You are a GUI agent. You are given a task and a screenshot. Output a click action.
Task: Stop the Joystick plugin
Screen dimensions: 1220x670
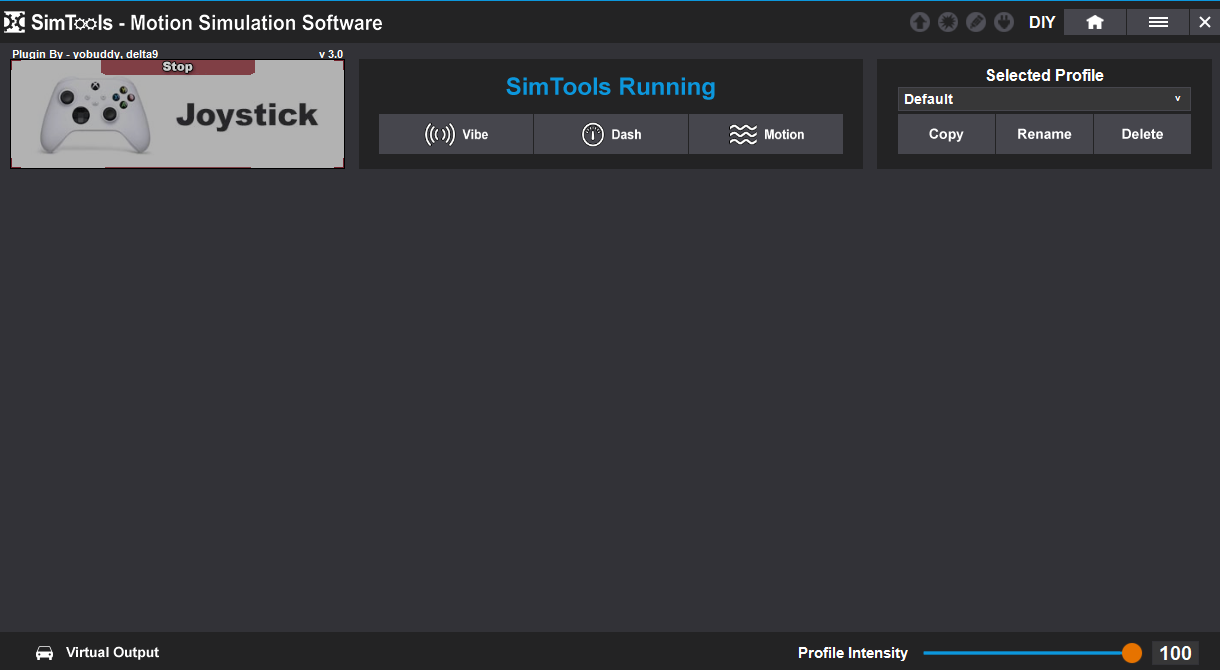[178, 67]
